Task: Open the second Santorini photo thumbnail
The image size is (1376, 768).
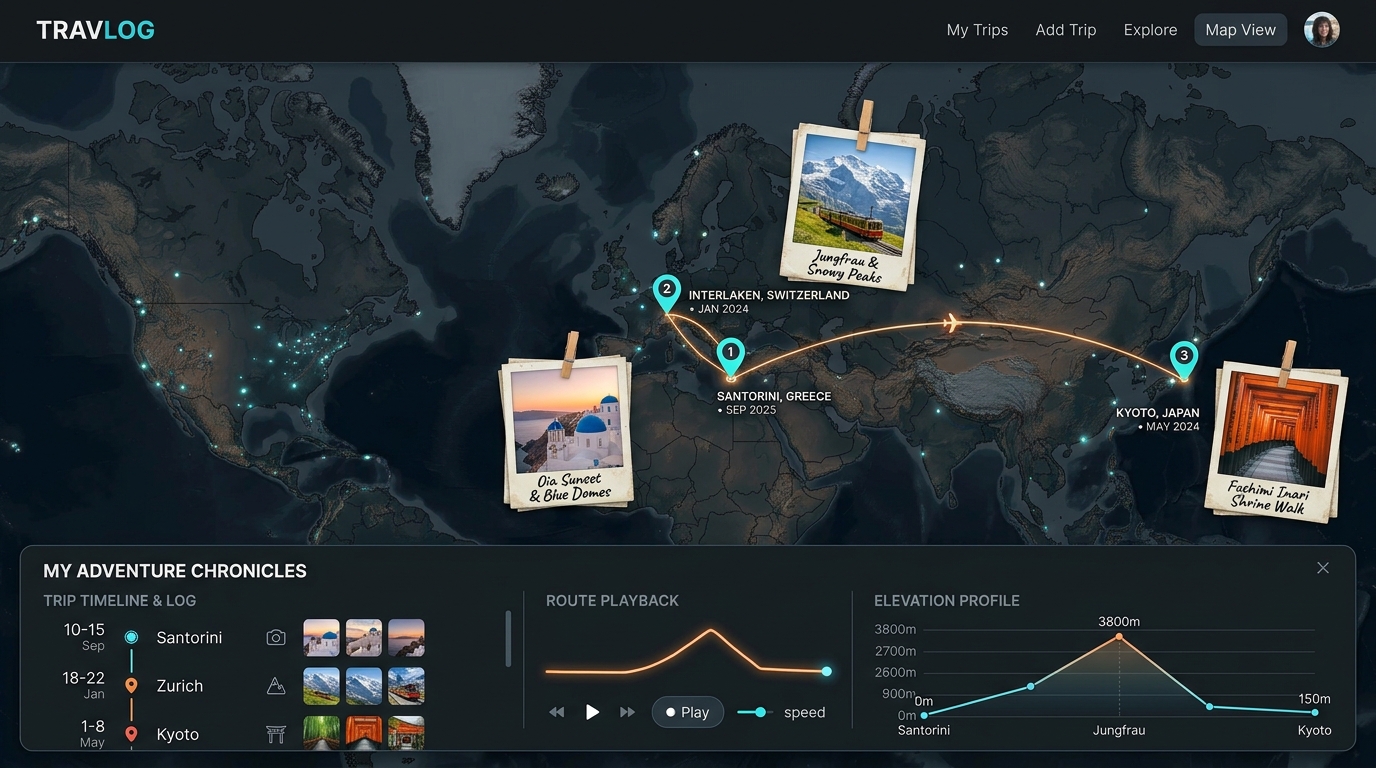Action: tap(363, 638)
